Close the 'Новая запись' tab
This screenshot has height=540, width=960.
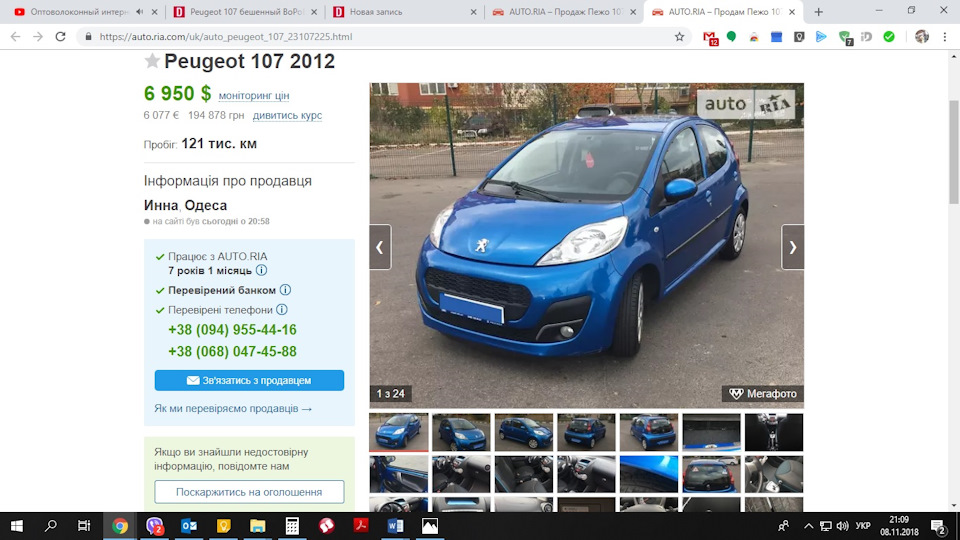click(x=473, y=12)
